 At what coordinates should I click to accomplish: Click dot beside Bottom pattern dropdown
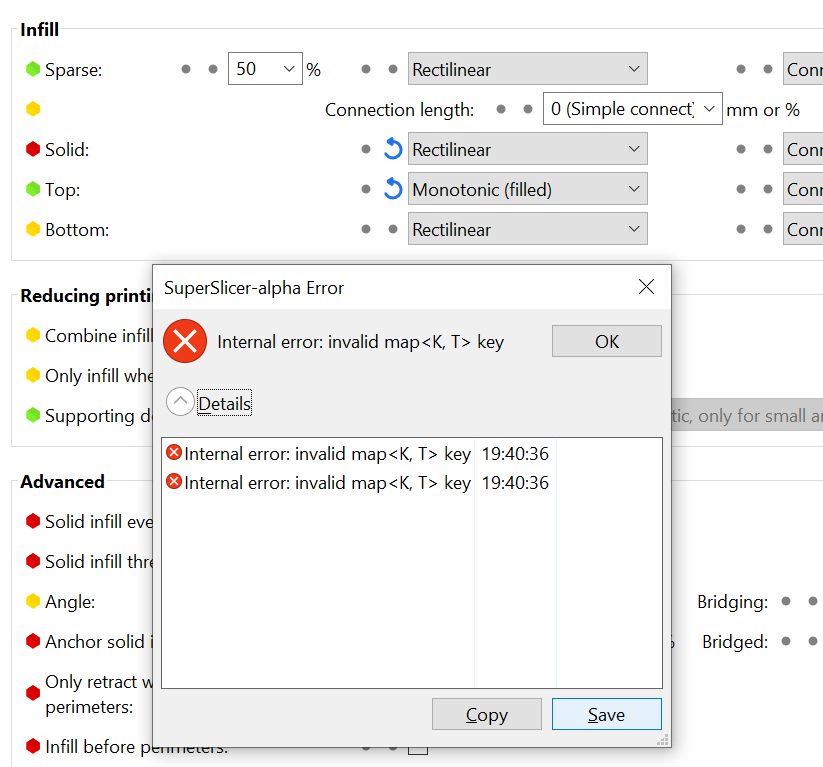(393, 229)
